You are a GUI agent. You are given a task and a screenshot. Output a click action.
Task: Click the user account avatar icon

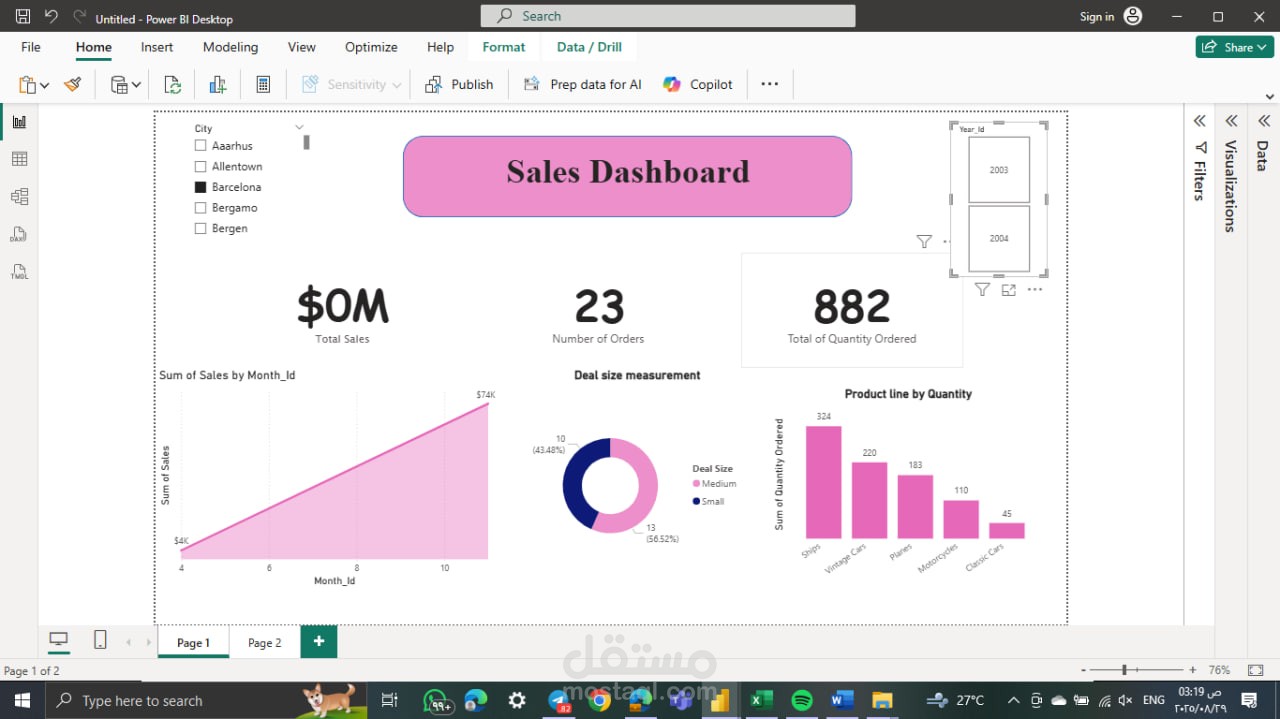pos(1132,16)
